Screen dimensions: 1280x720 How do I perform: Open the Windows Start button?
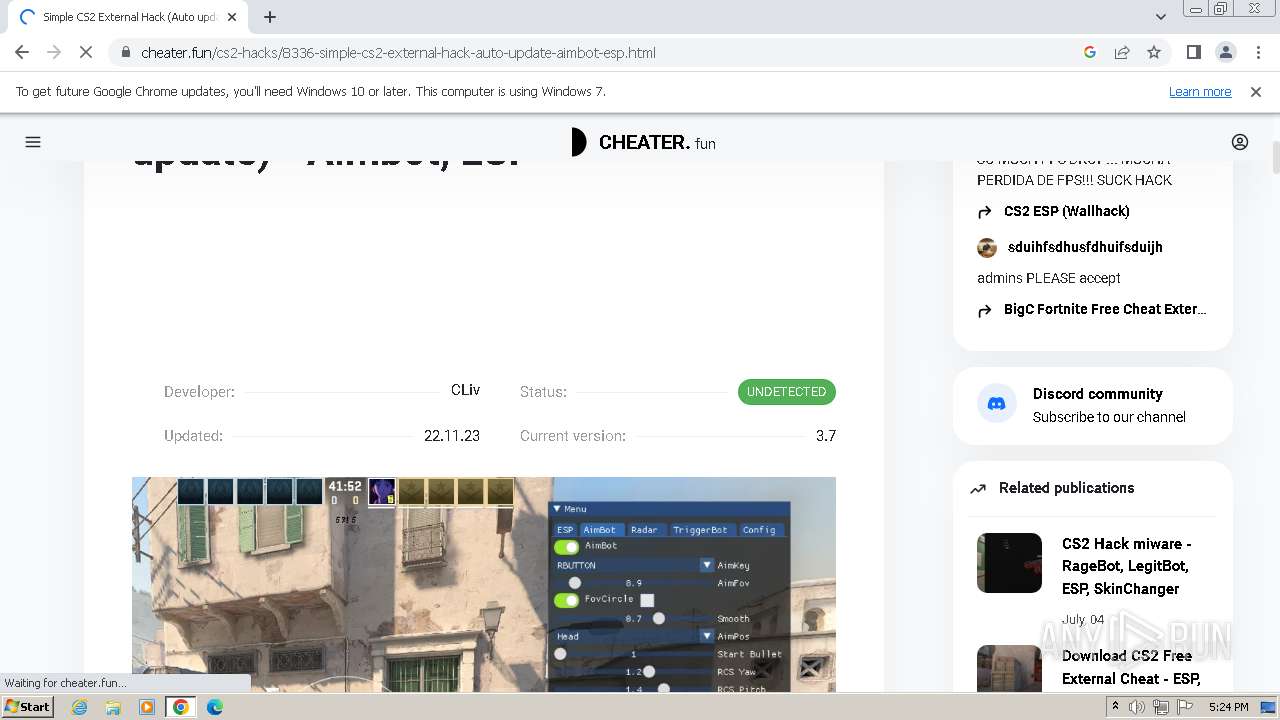[x=28, y=706]
